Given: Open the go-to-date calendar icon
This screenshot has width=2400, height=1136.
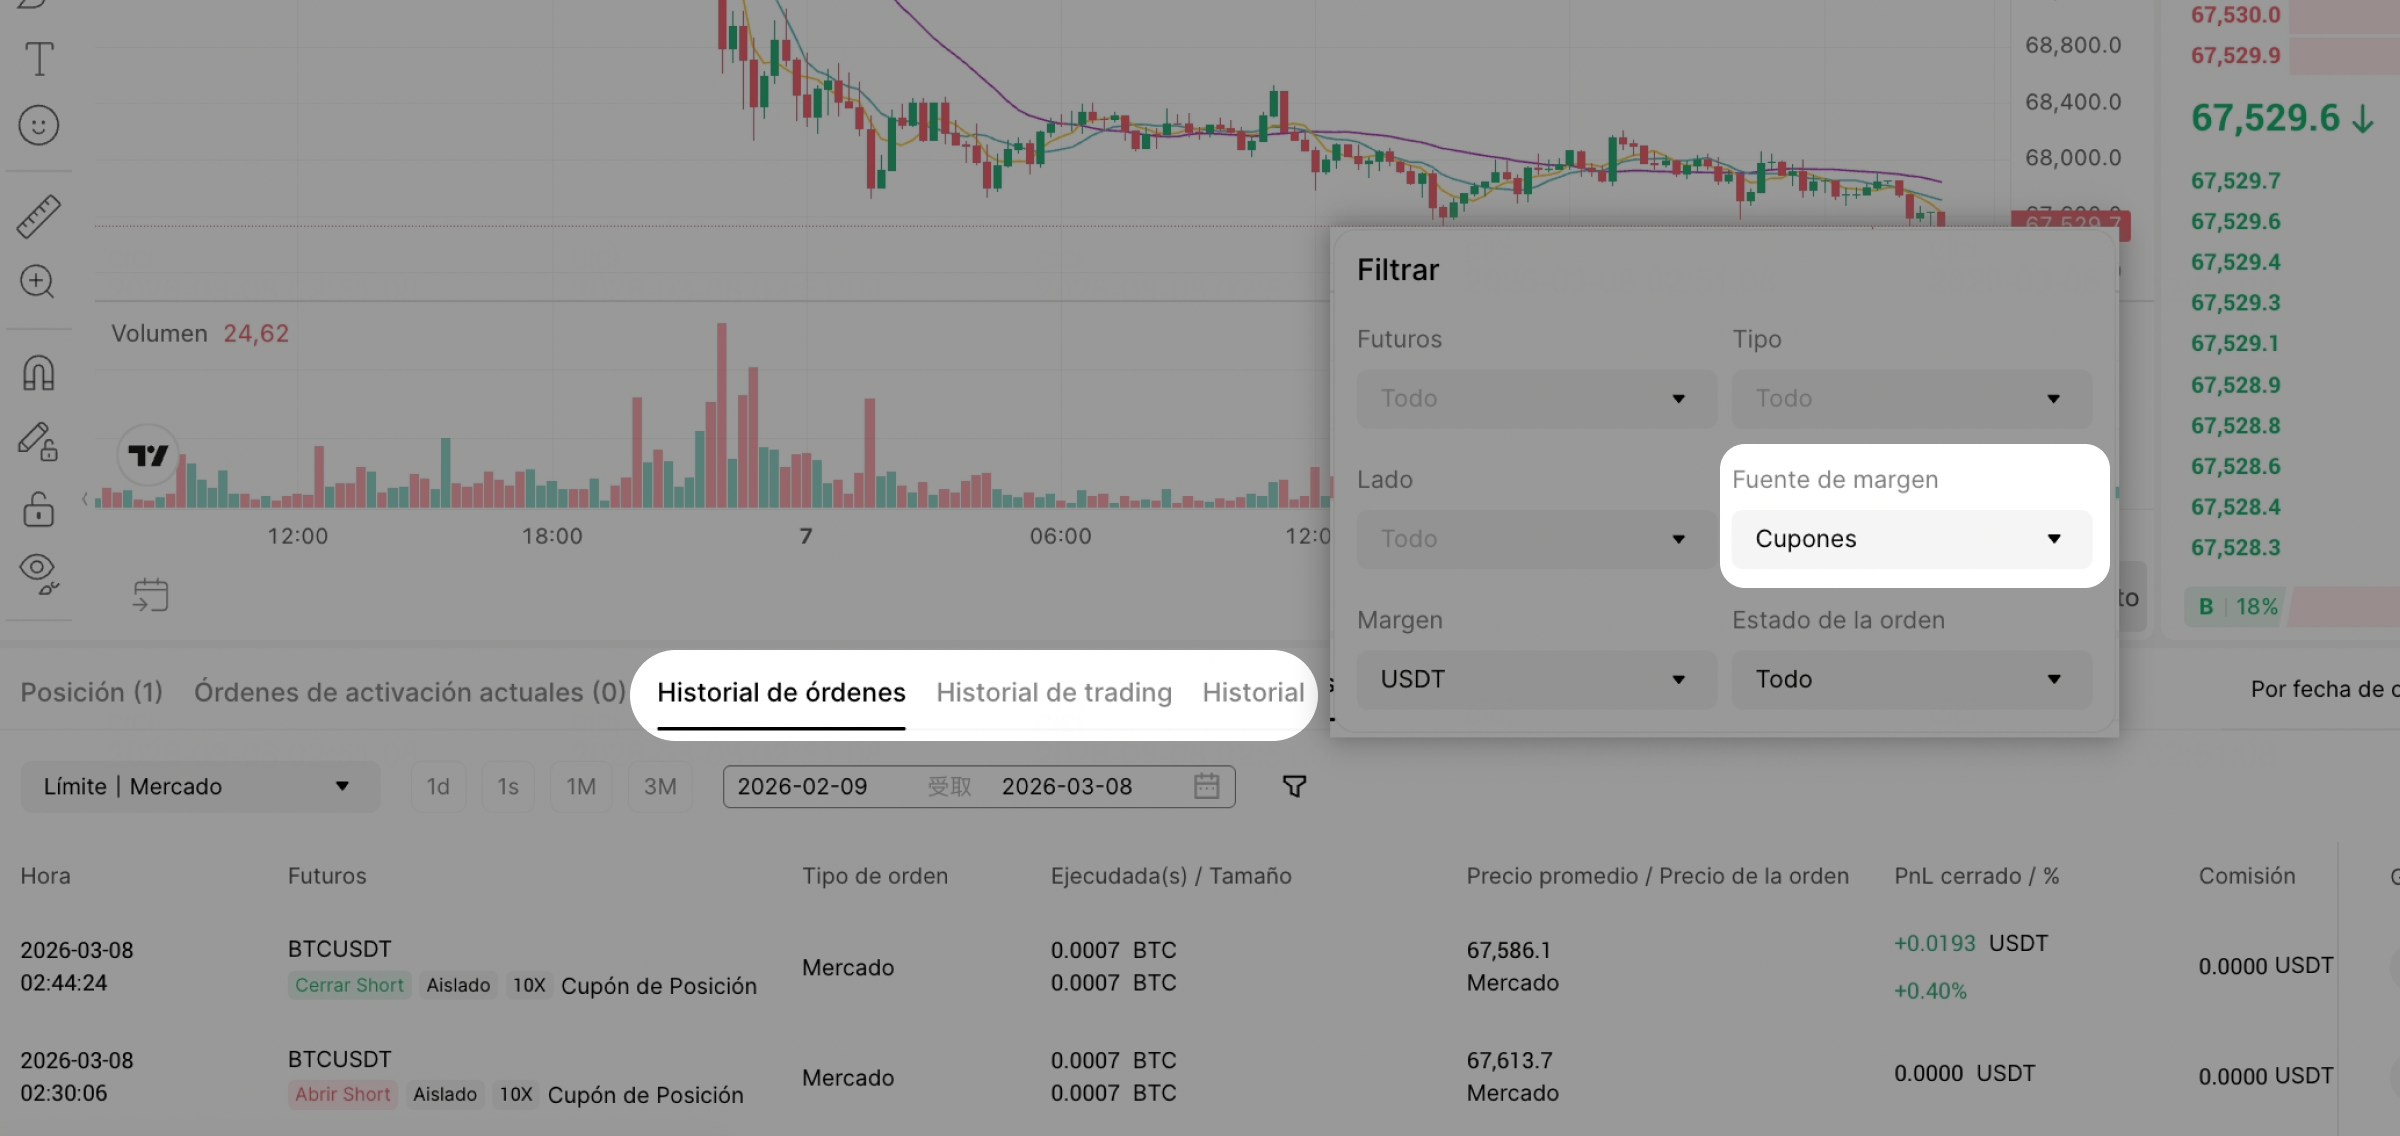Looking at the screenshot, I should click(150, 595).
